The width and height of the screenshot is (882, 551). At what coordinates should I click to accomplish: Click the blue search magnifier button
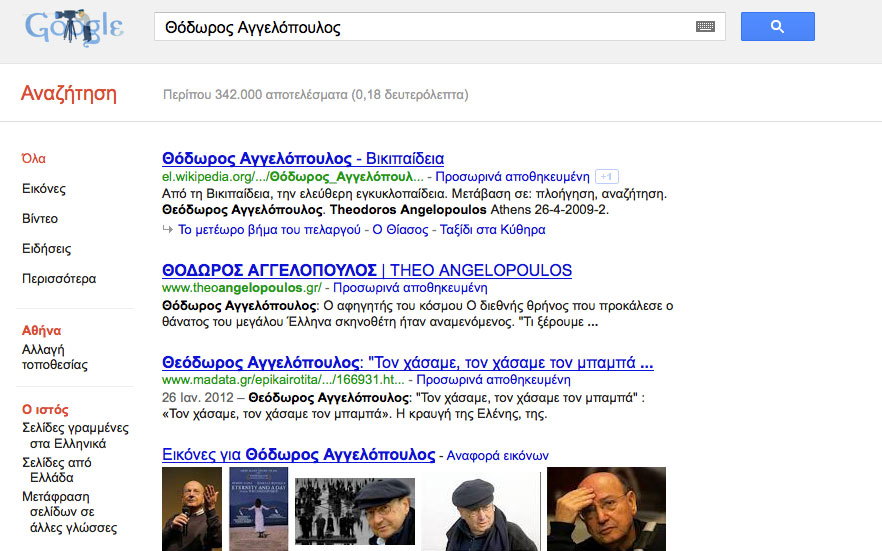[777, 26]
